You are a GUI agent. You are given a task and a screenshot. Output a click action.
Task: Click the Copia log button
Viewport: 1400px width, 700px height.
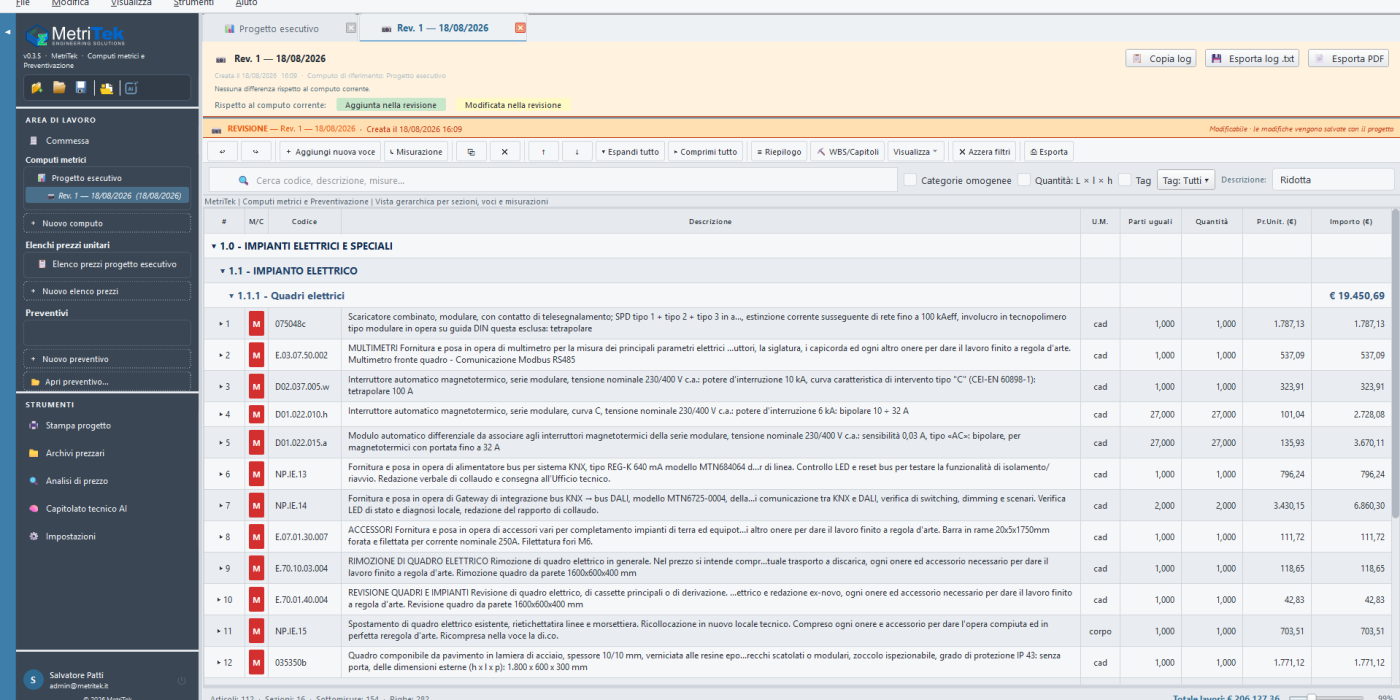pos(1160,59)
